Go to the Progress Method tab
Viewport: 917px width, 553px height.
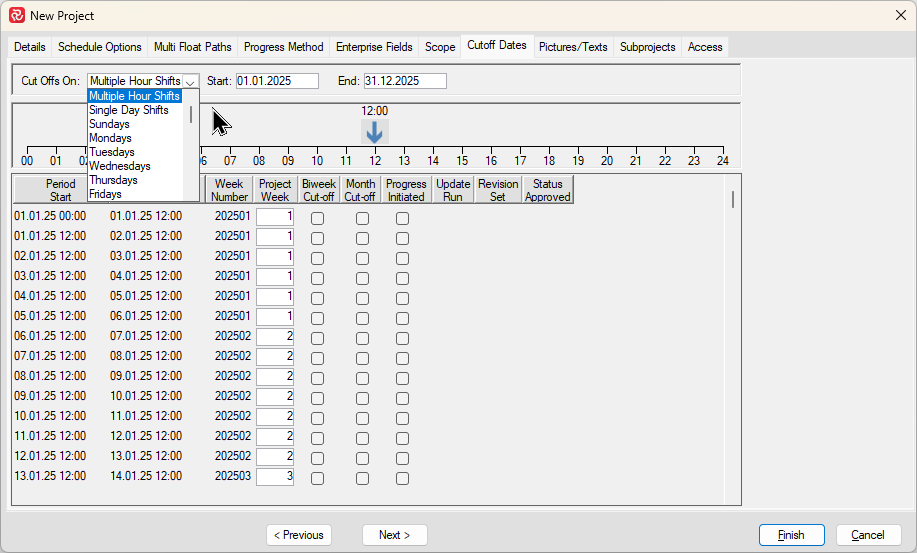[284, 47]
